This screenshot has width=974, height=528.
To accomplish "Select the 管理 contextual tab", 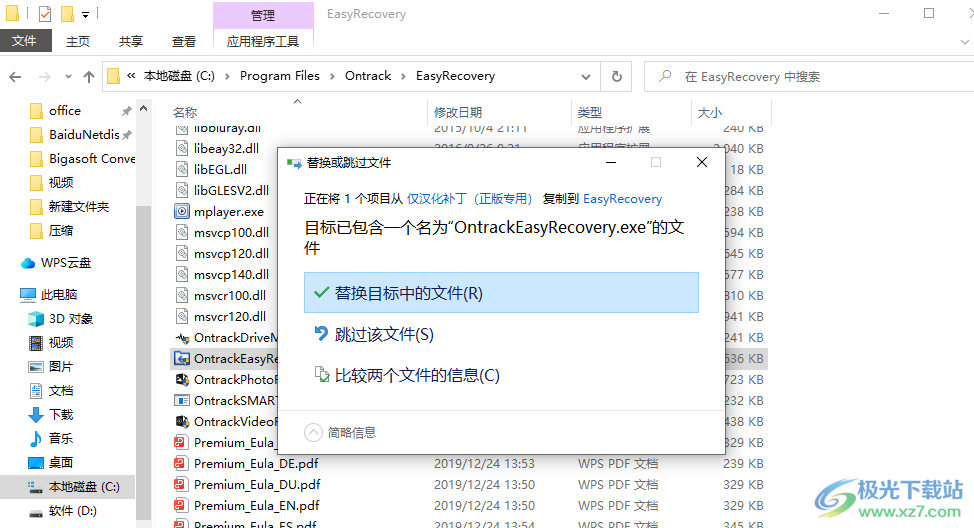I will coord(263,15).
